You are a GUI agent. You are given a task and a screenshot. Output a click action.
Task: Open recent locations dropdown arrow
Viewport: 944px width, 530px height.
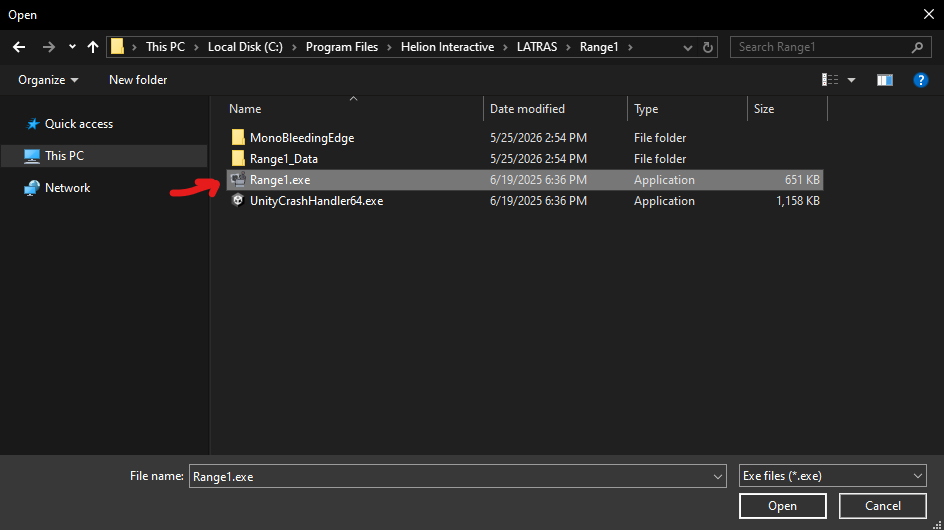[x=72, y=47]
